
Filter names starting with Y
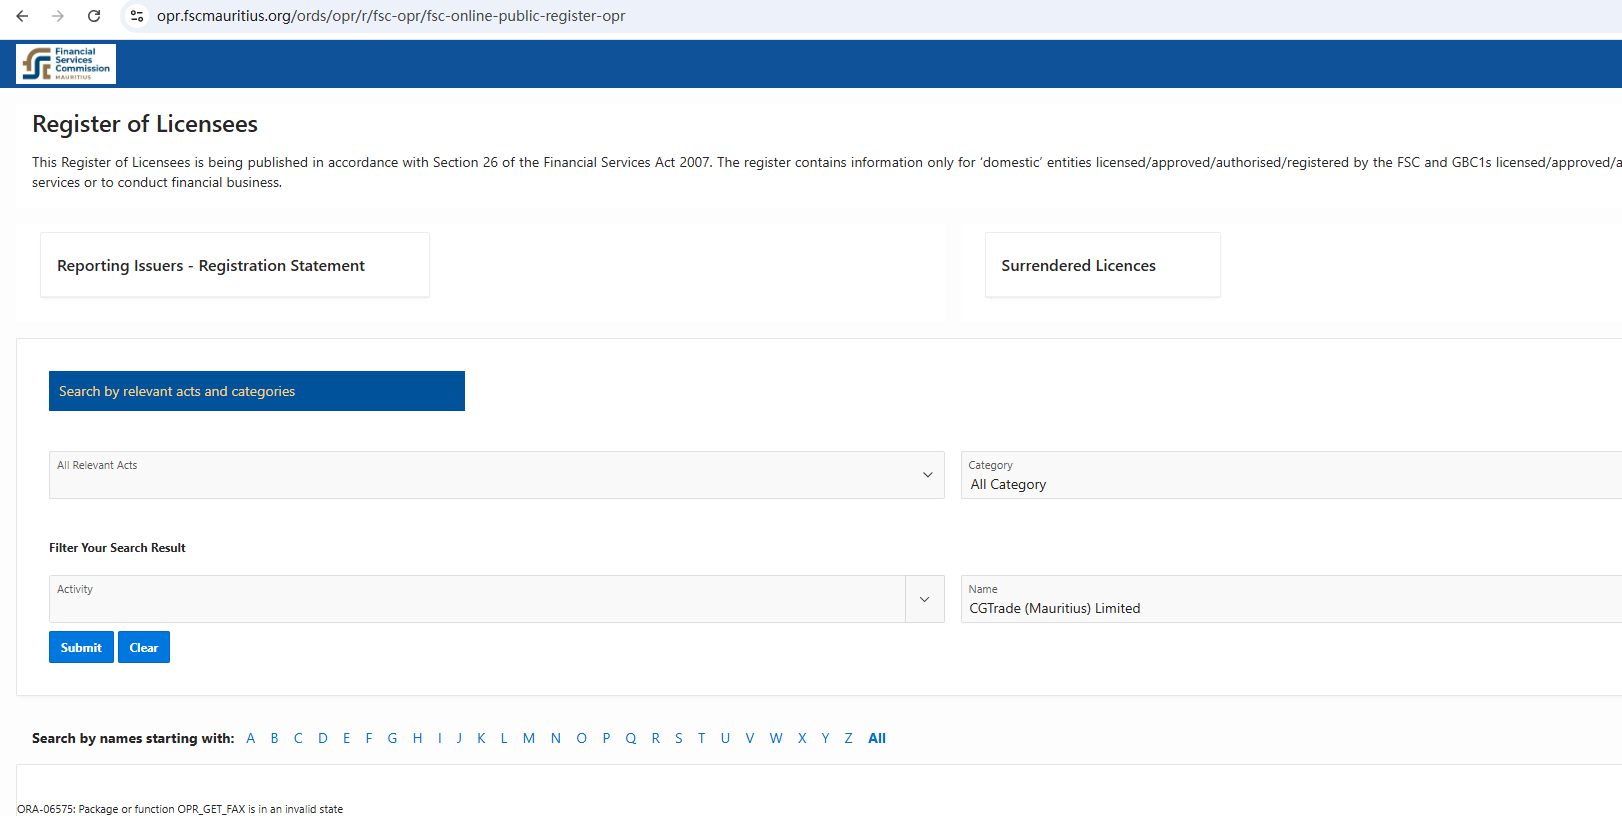[826, 738]
